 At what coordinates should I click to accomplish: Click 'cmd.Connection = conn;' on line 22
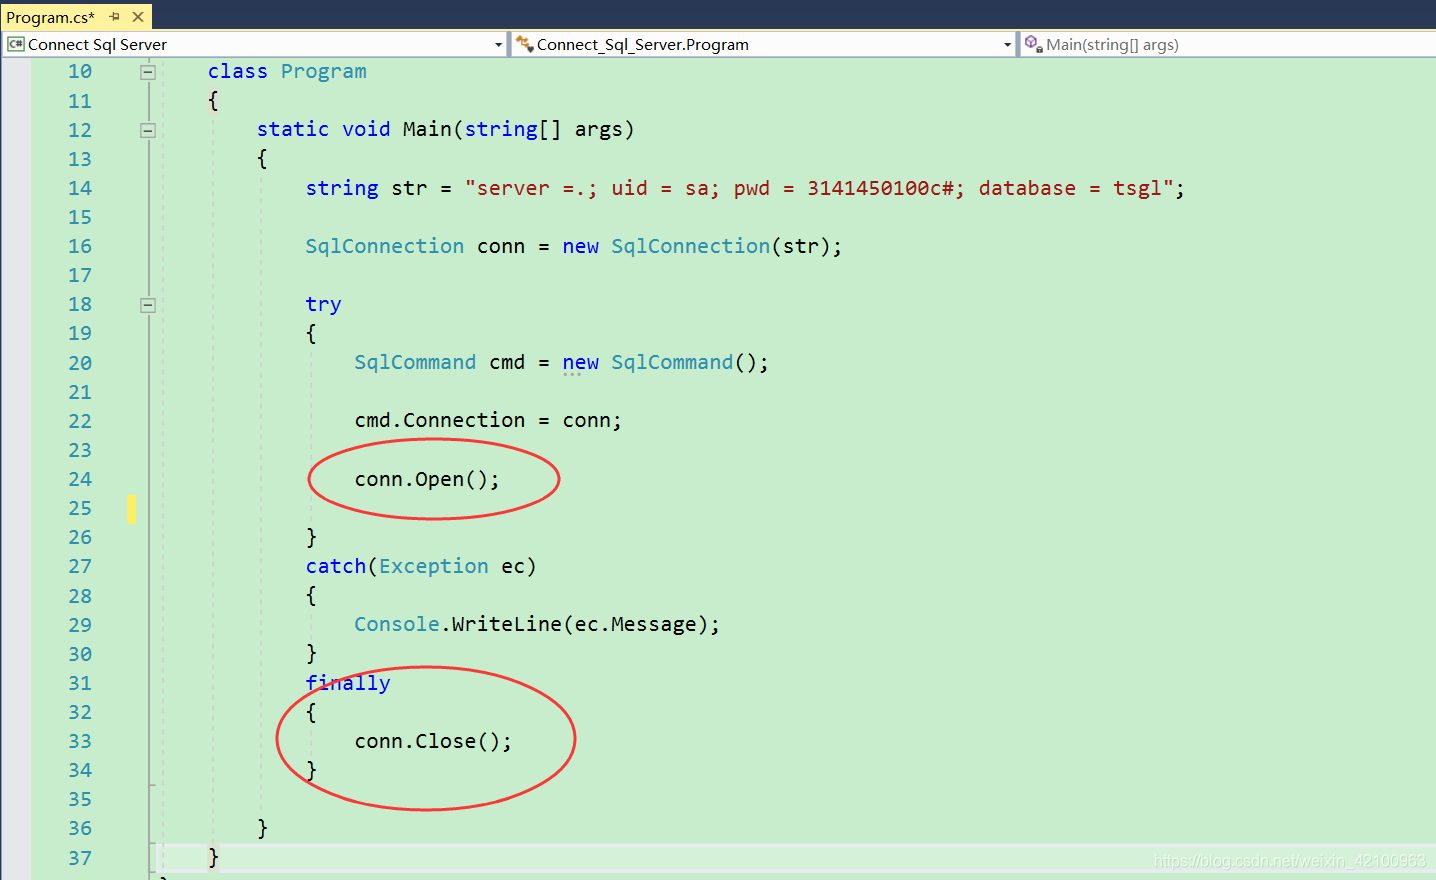[488, 420]
